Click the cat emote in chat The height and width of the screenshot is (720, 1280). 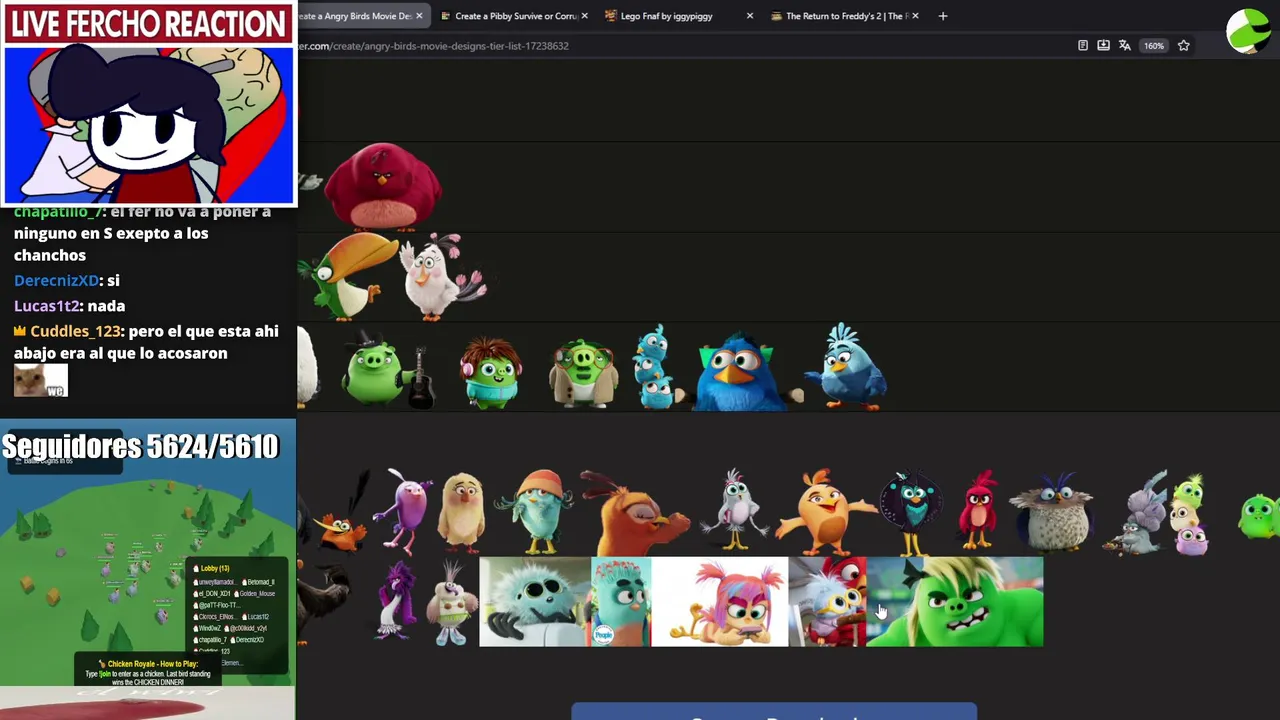pyautogui.click(x=41, y=381)
